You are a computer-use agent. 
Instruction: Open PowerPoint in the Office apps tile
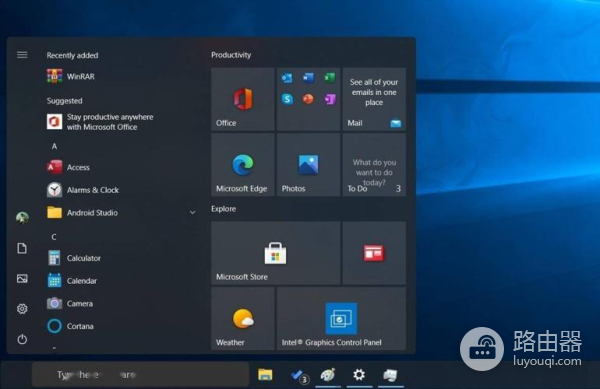pyautogui.click(x=308, y=99)
